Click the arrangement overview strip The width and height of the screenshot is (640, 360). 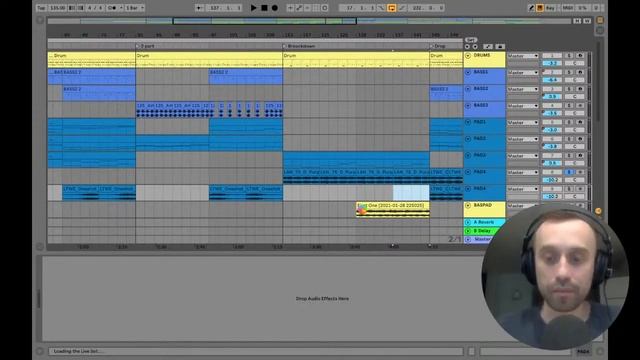[309, 21]
